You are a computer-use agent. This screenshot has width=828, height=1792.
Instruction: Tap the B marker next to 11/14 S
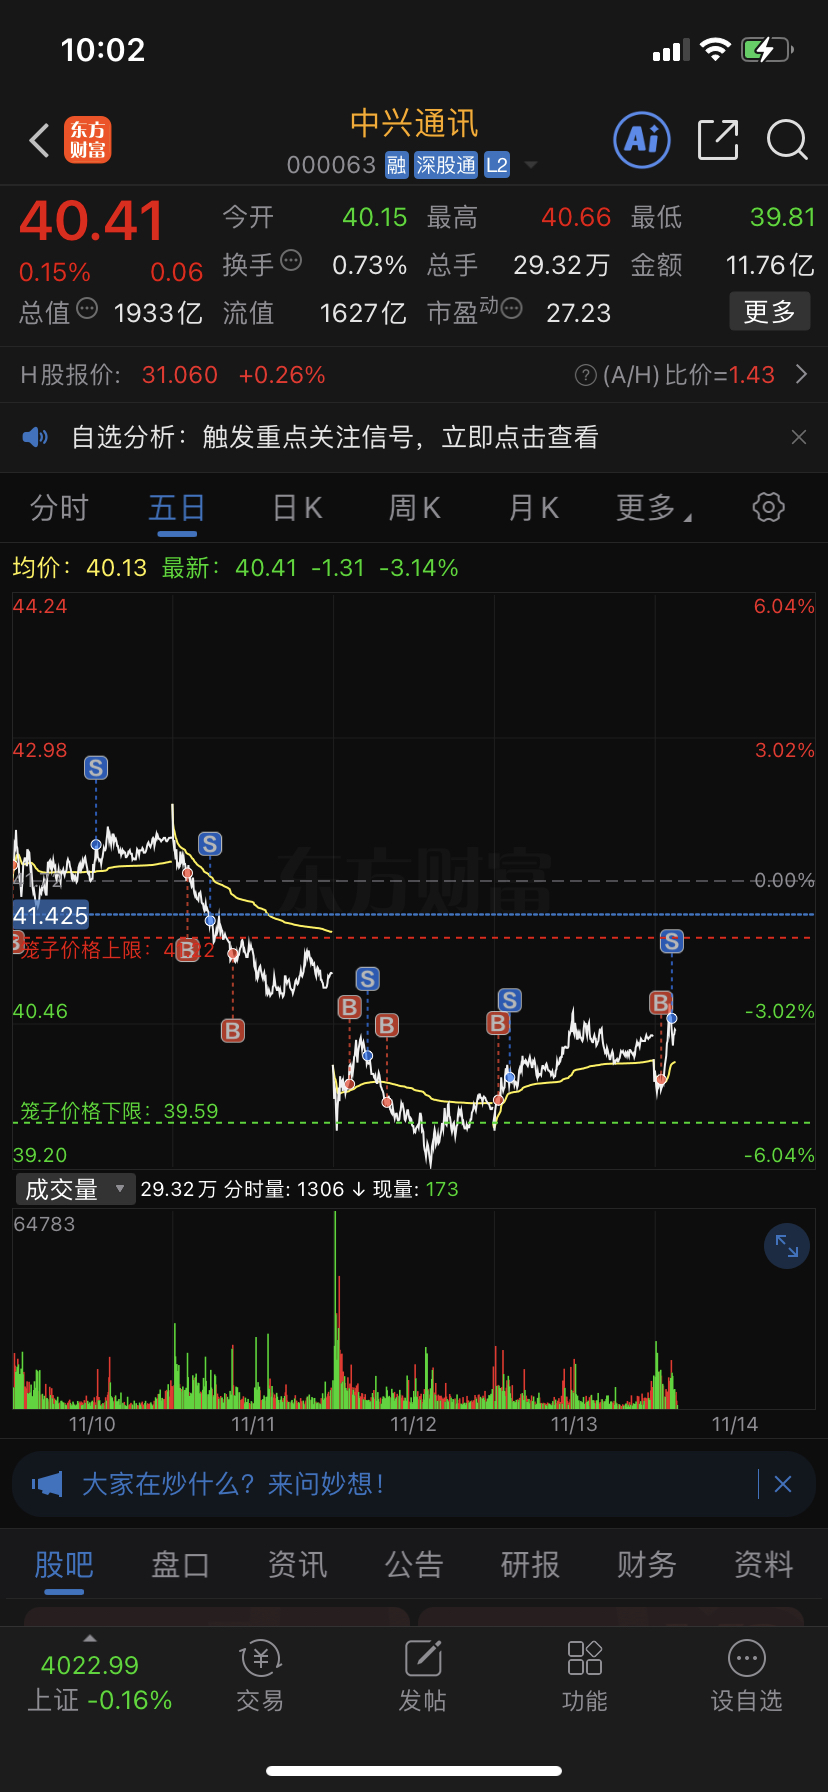(x=661, y=1003)
